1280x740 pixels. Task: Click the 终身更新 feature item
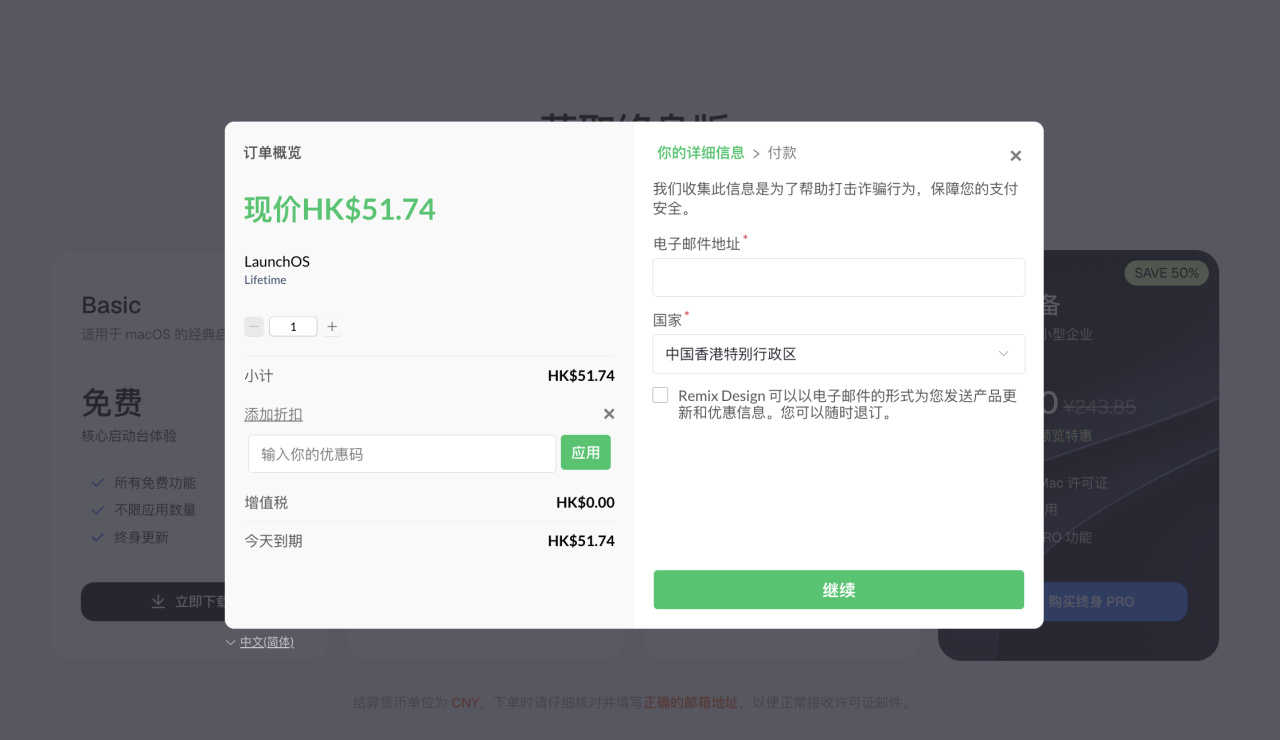[x=131, y=538]
